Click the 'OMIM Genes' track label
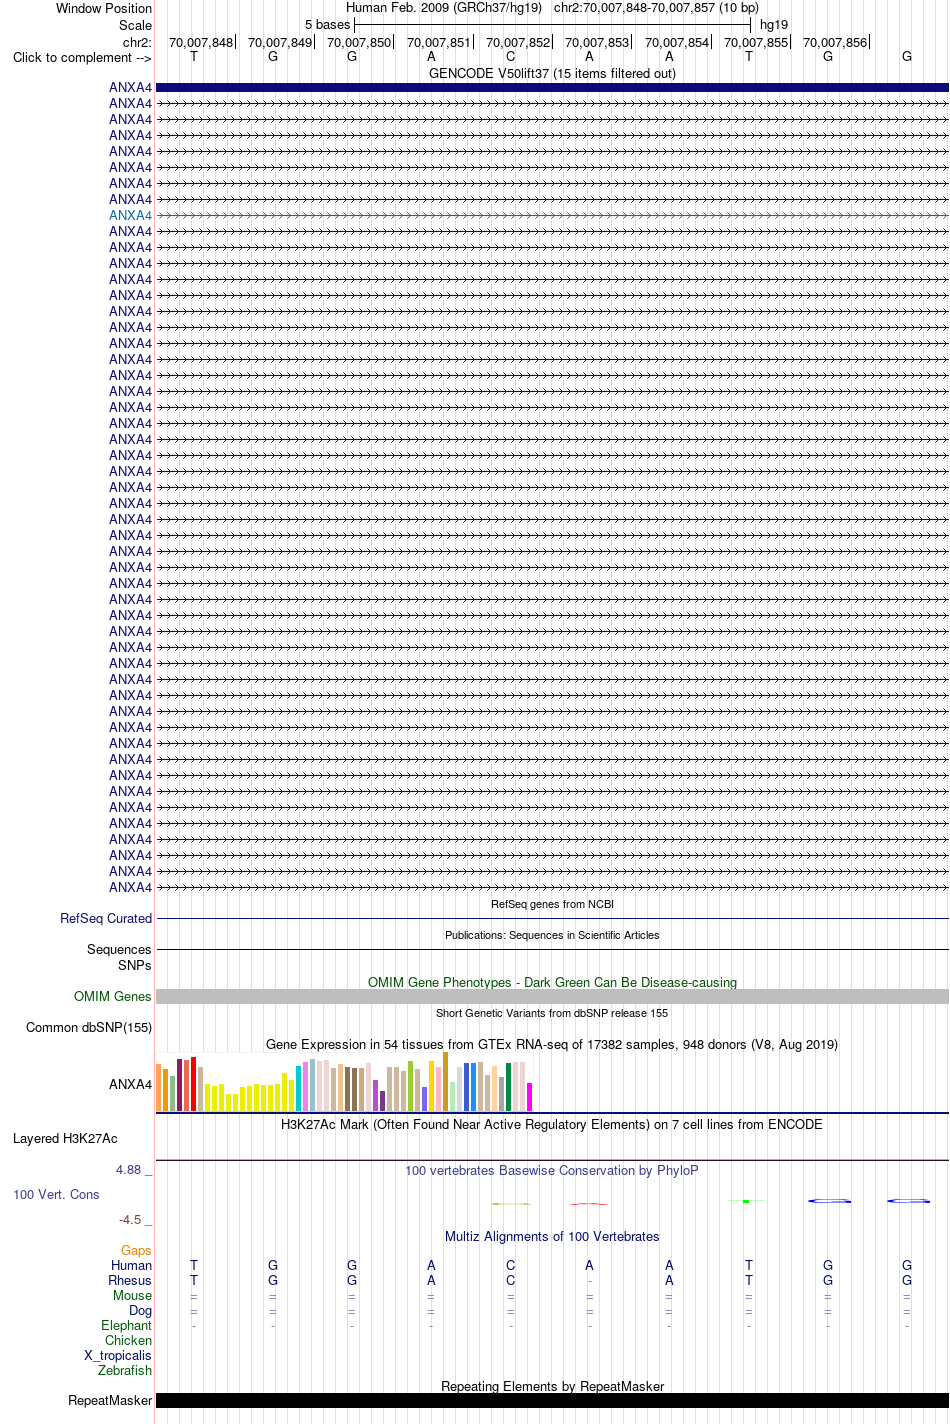The width and height of the screenshot is (950, 1424). (x=113, y=996)
